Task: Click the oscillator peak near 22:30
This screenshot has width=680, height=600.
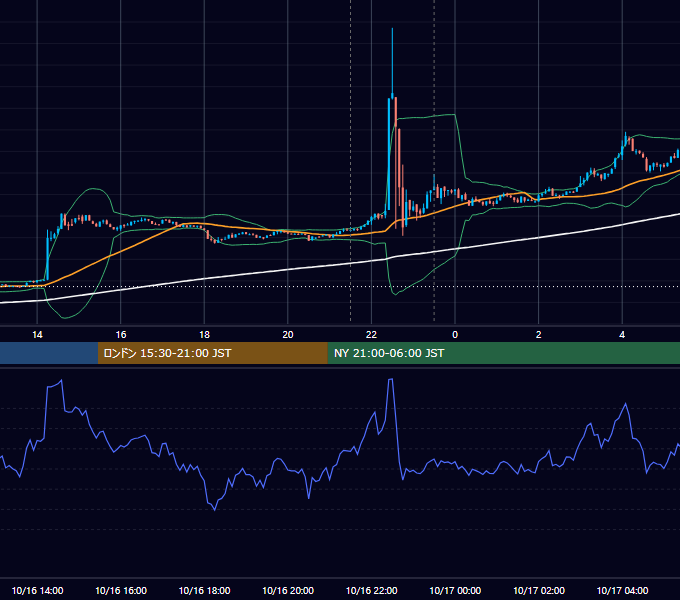Action: coord(390,379)
